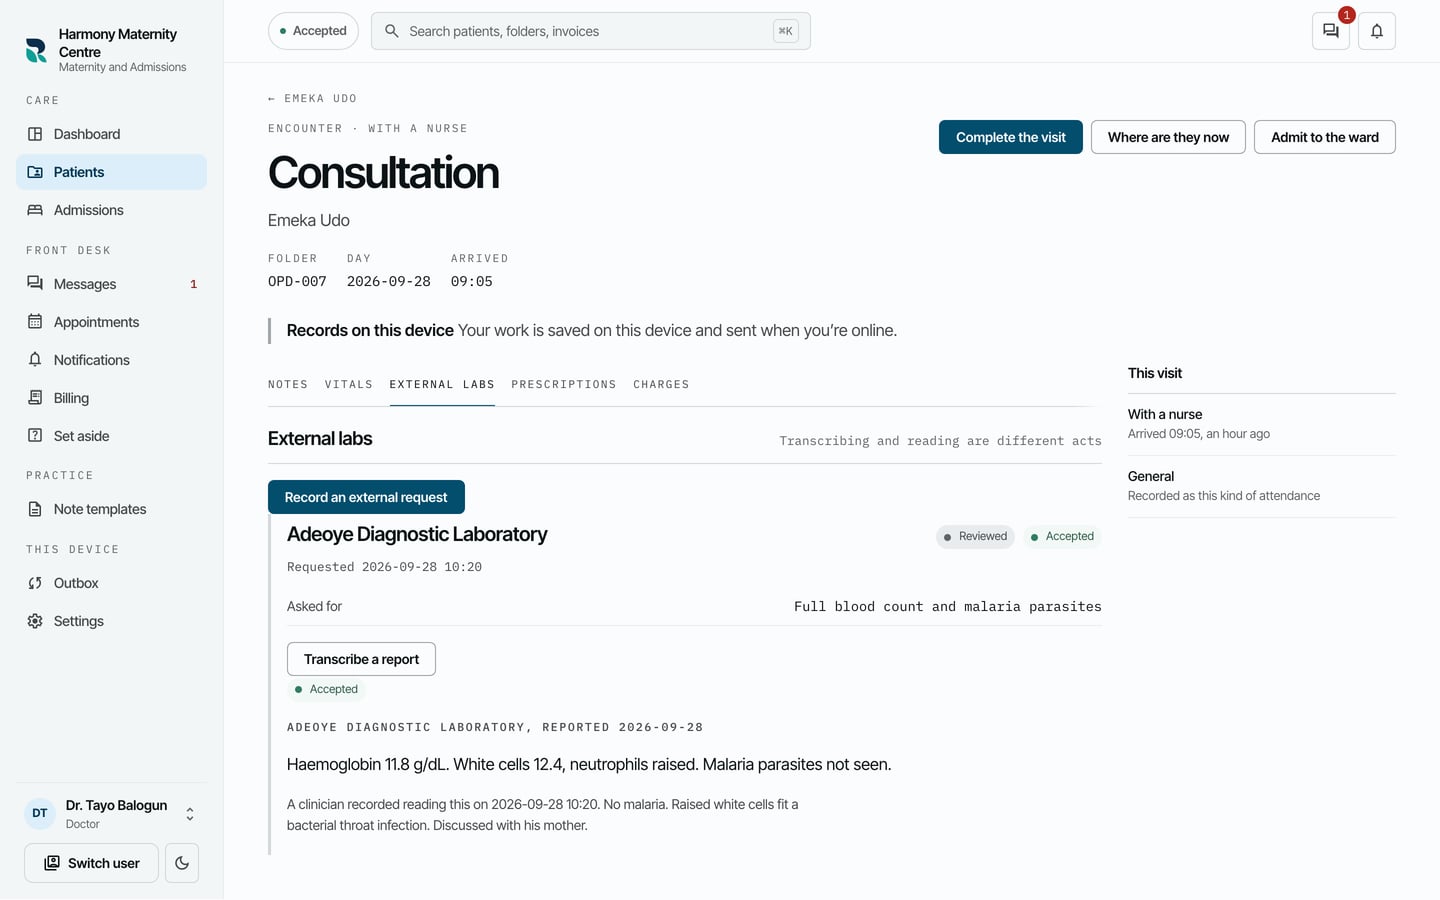1440x900 pixels.
Task: Click the Accepted status pill in top bar
Action: pyautogui.click(x=313, y=31)
